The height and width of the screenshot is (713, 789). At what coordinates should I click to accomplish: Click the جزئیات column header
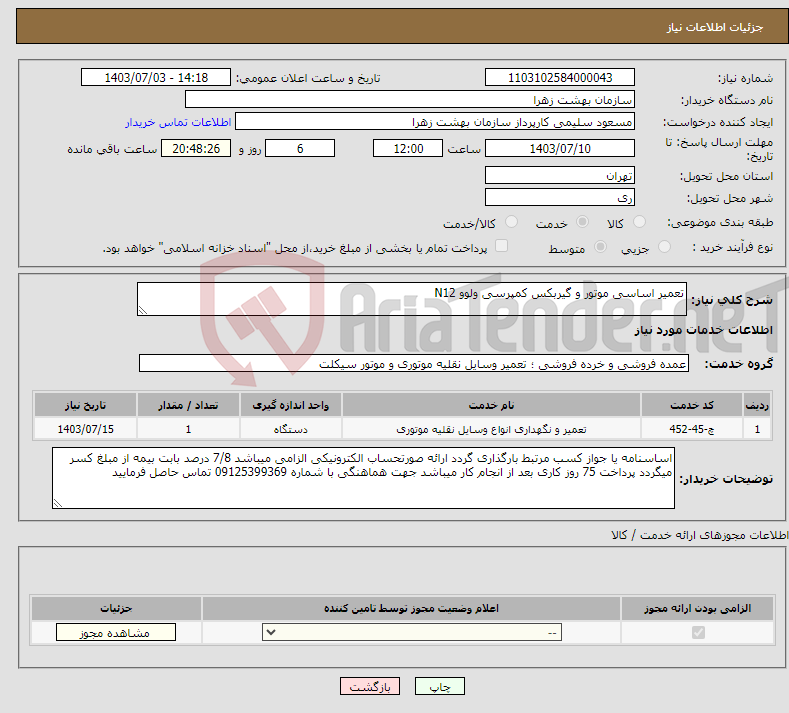pyautogui.click(x=116, y=608)
